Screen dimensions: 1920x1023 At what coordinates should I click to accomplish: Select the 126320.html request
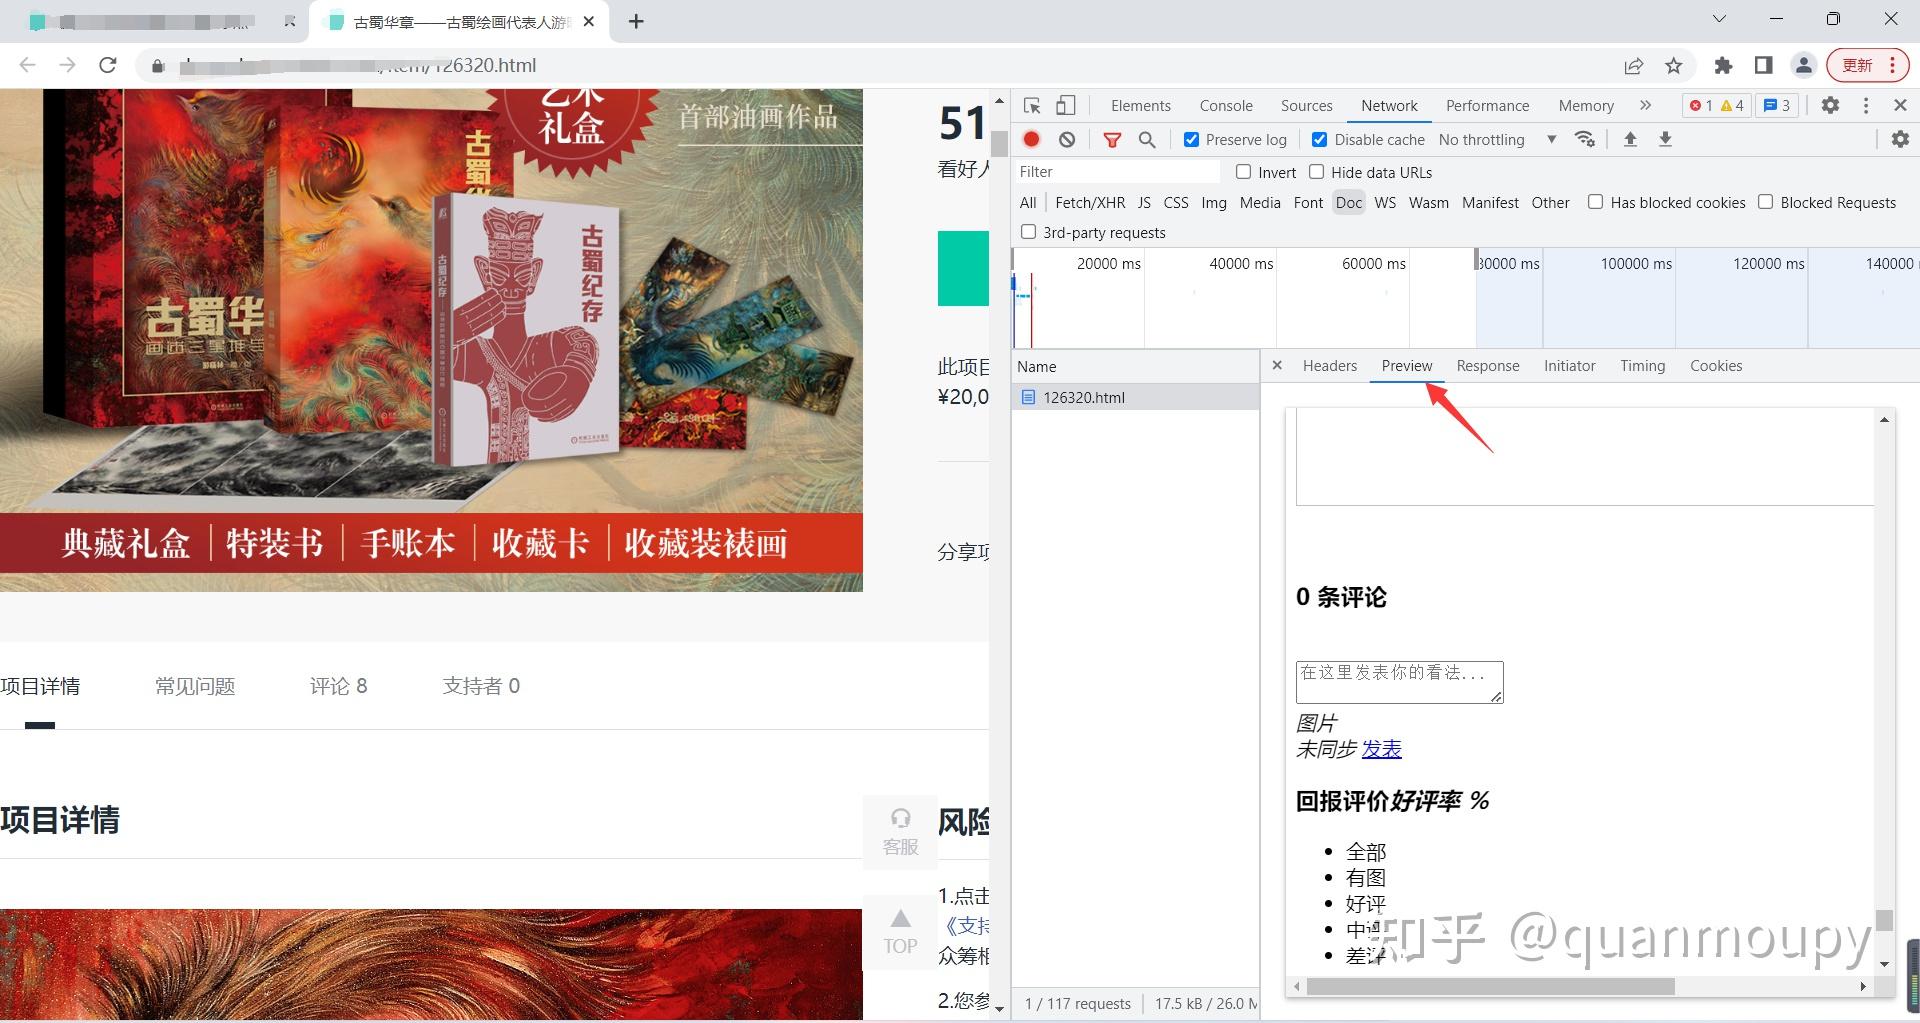pyautogui.click(x=1084, y=397)
